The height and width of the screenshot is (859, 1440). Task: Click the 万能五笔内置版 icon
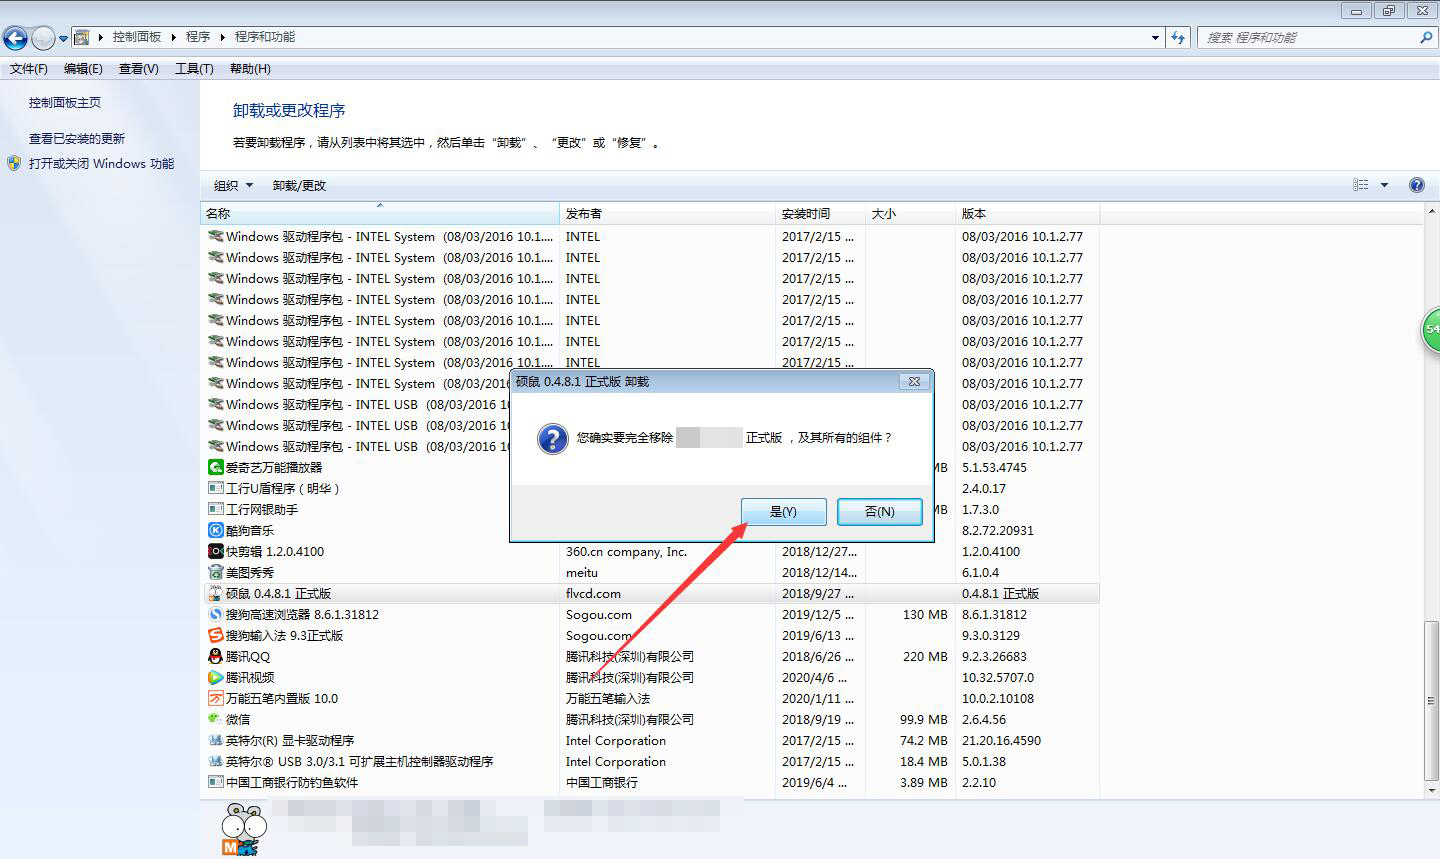pos(215,699)
